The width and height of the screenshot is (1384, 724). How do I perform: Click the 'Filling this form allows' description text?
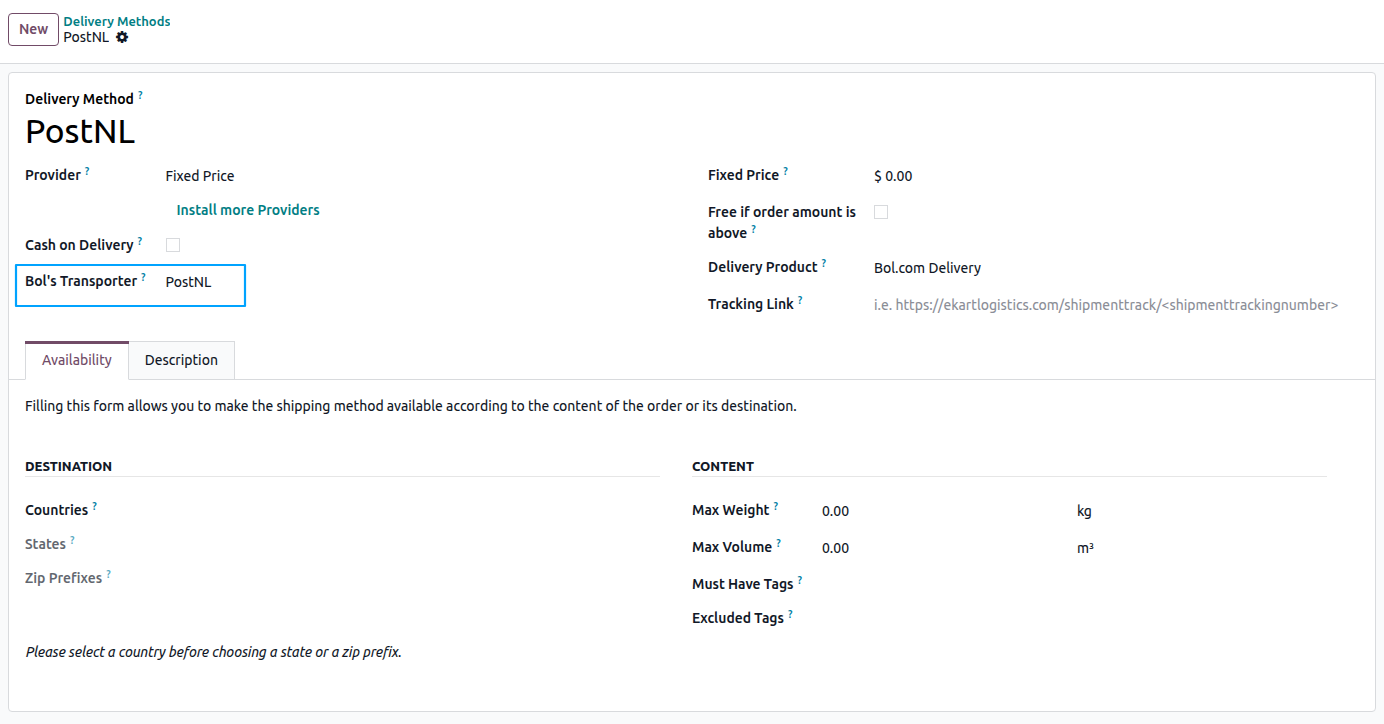pos(411,406)
